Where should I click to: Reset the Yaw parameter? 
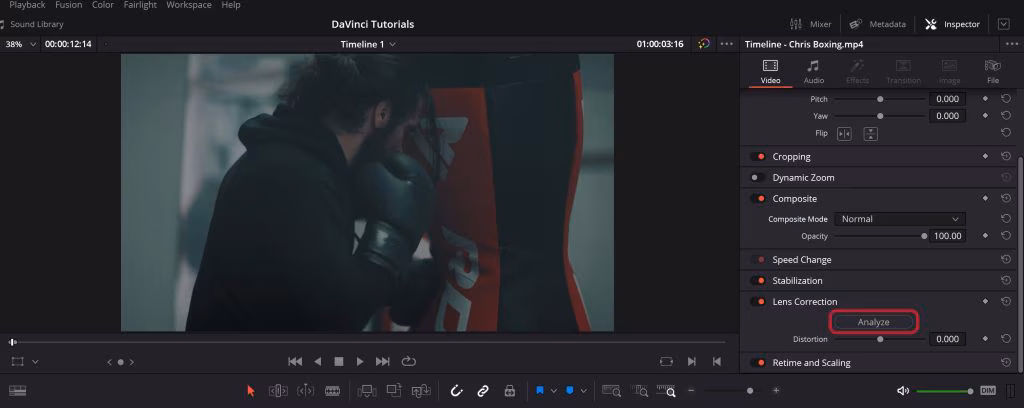tap(1006, 116)
